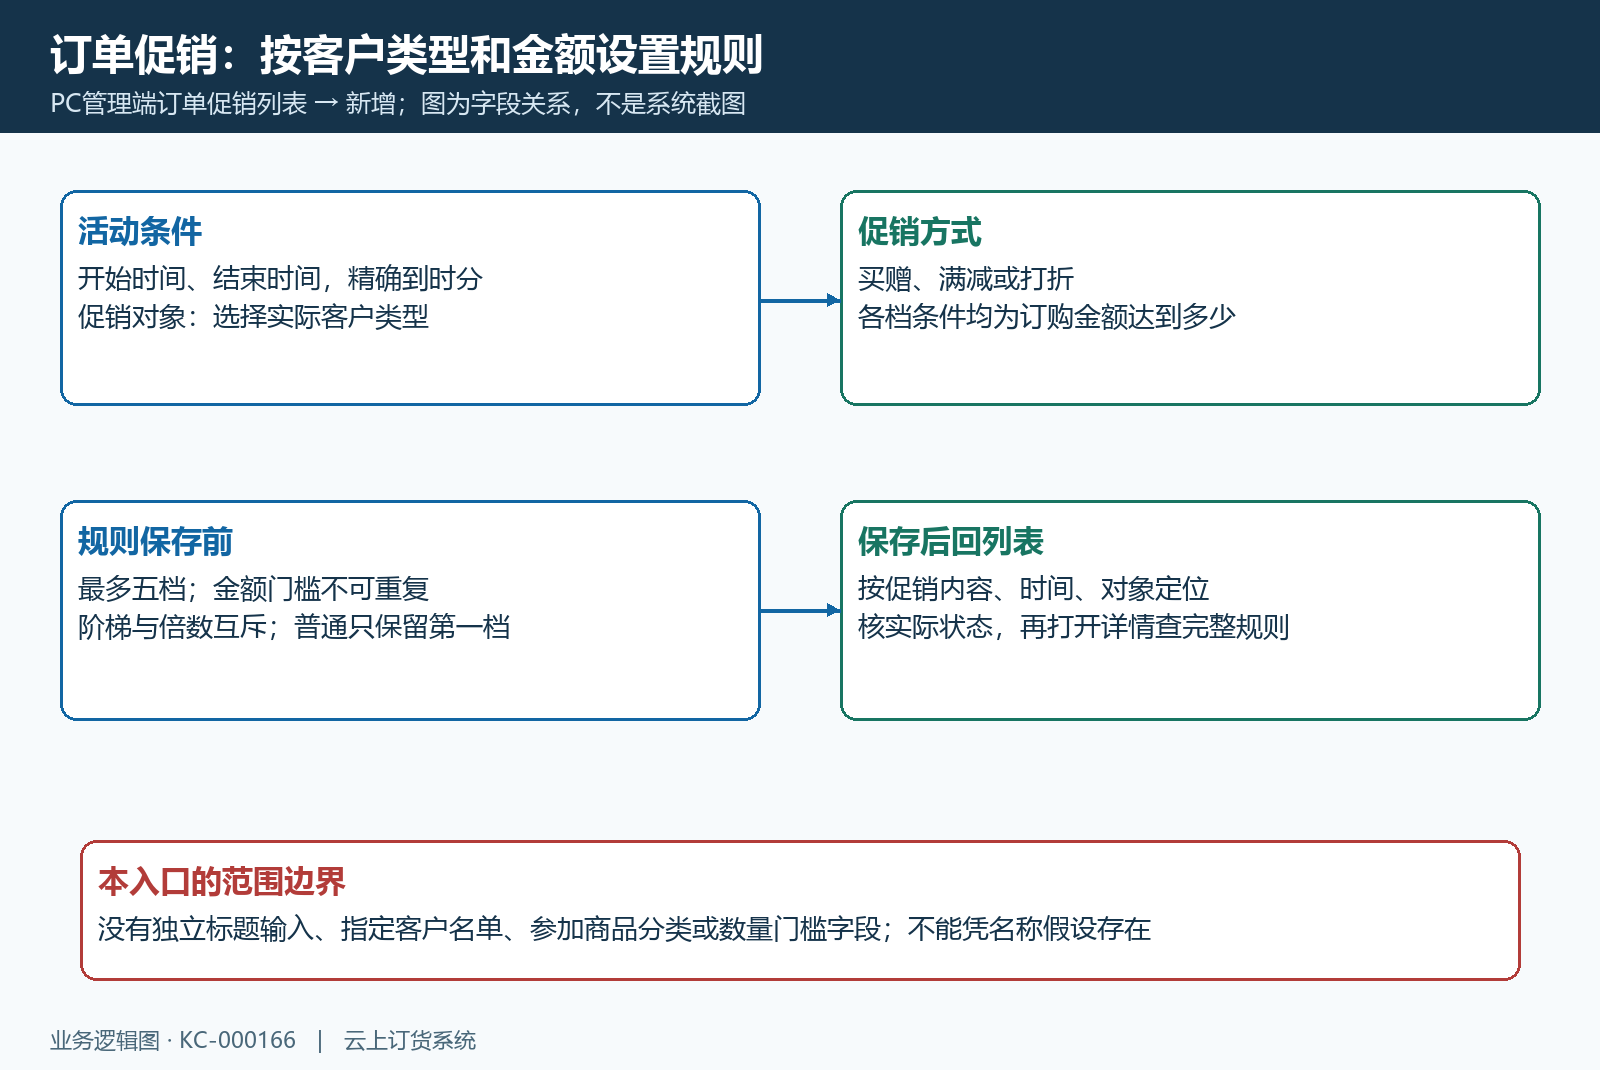Select the 促销方式 heading
The image size is (1600, 1070).
920,232
